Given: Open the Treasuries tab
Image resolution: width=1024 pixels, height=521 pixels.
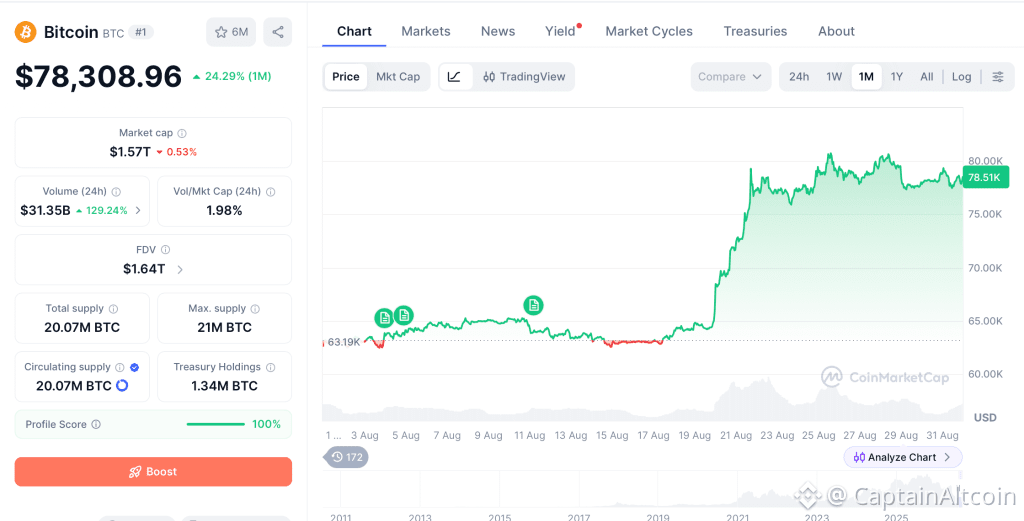Looking at the screenshot, I should 755,31.
